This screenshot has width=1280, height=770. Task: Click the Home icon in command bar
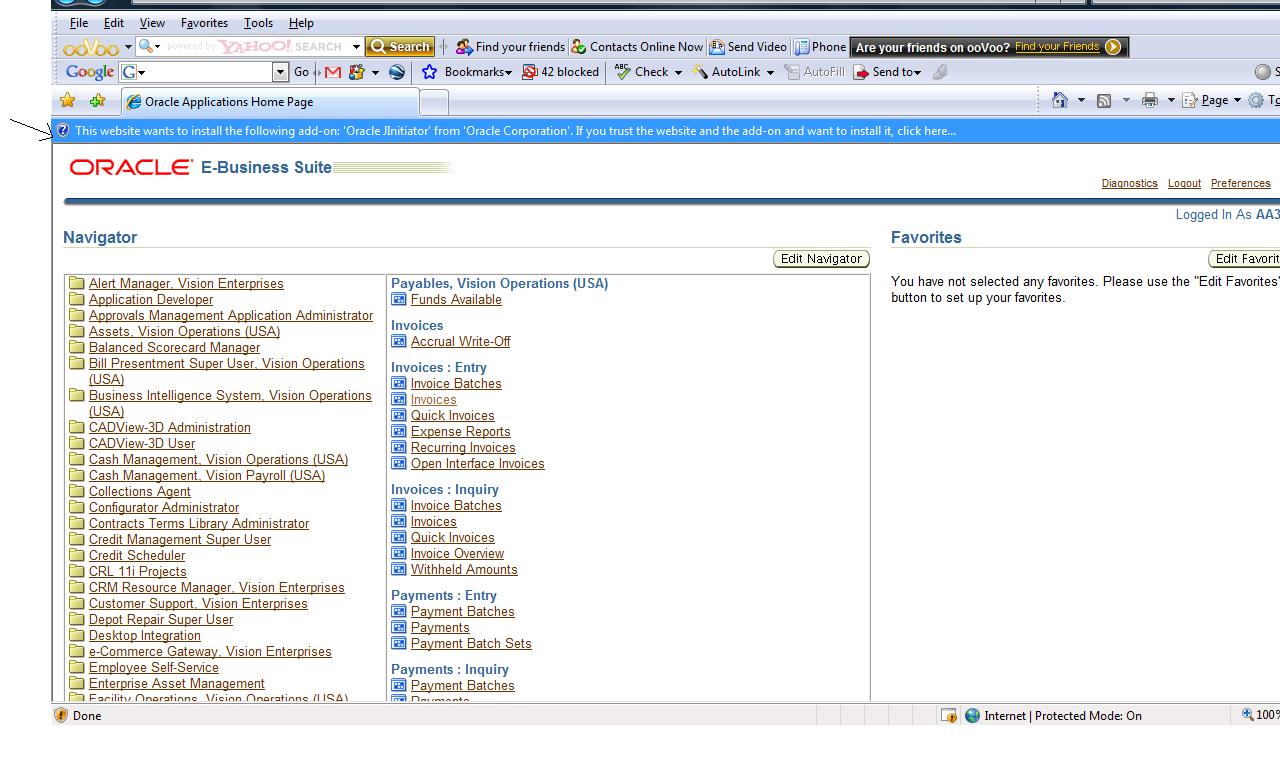[x=1060, y=100]
